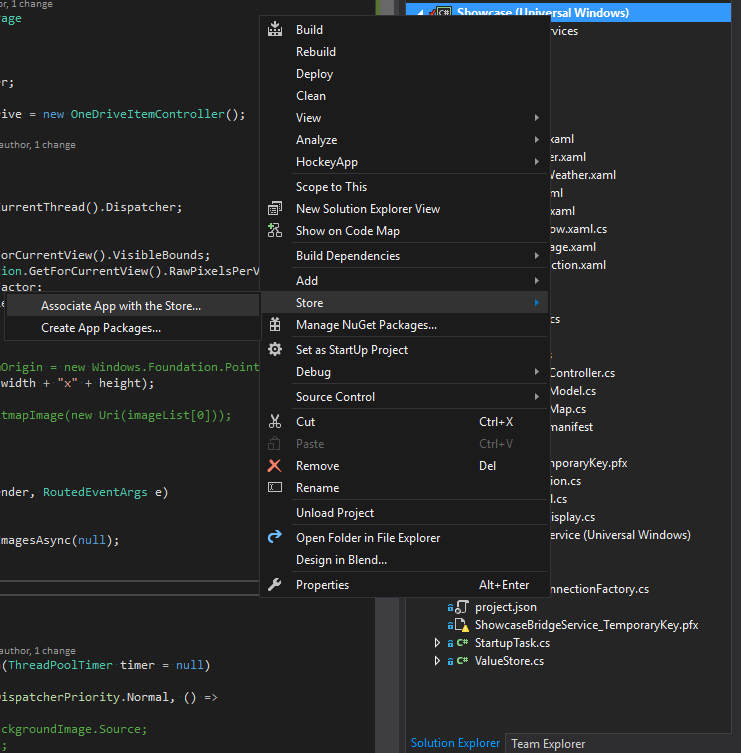The width and height of the screenshot is (741, 753).
Task: Collapse the Showcase (Universal Windows) project node
Action: point(419,13)
